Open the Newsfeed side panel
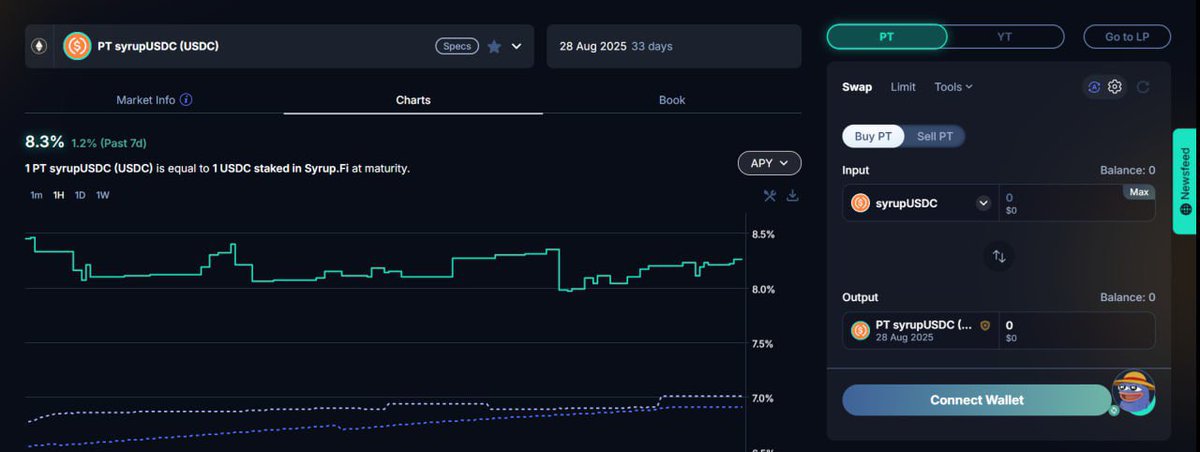This screenshot has height=452, width=1200. click(1186, 181)
